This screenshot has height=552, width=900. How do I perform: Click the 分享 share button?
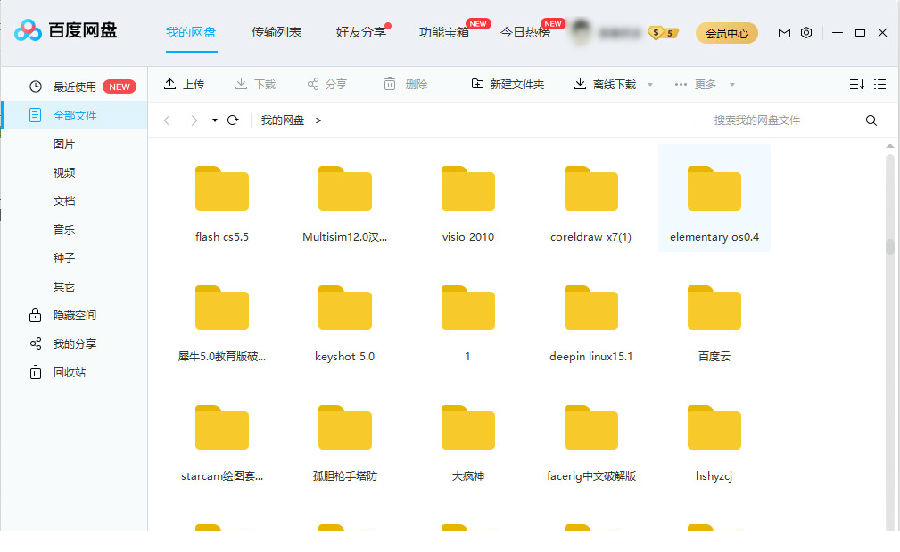click(327, 84)
